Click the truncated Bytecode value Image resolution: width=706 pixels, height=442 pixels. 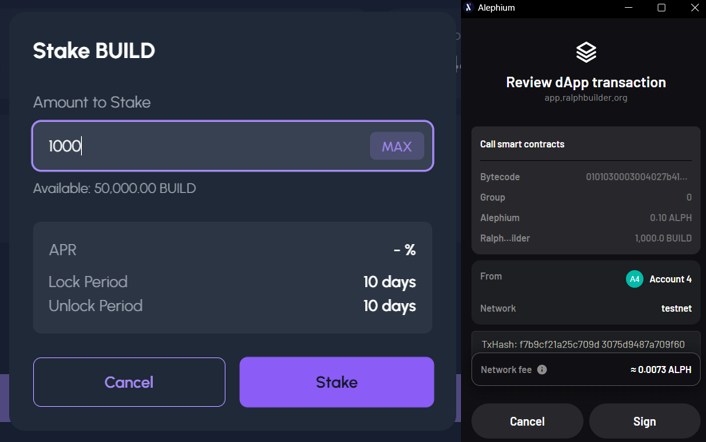click(638, 177)
